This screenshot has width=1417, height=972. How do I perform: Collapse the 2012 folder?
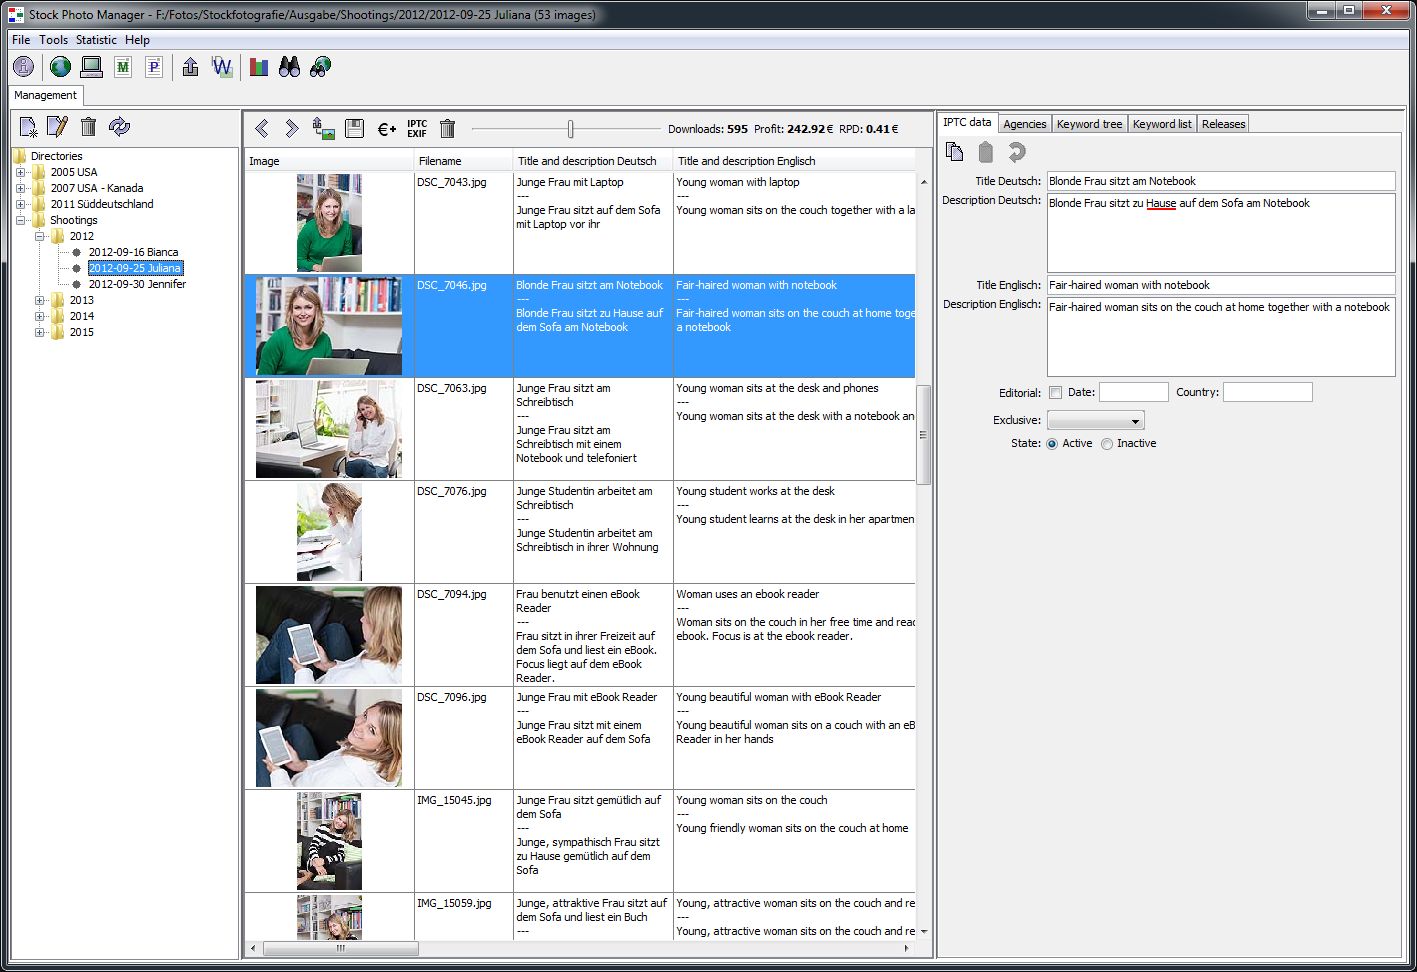tap(40, 236)
